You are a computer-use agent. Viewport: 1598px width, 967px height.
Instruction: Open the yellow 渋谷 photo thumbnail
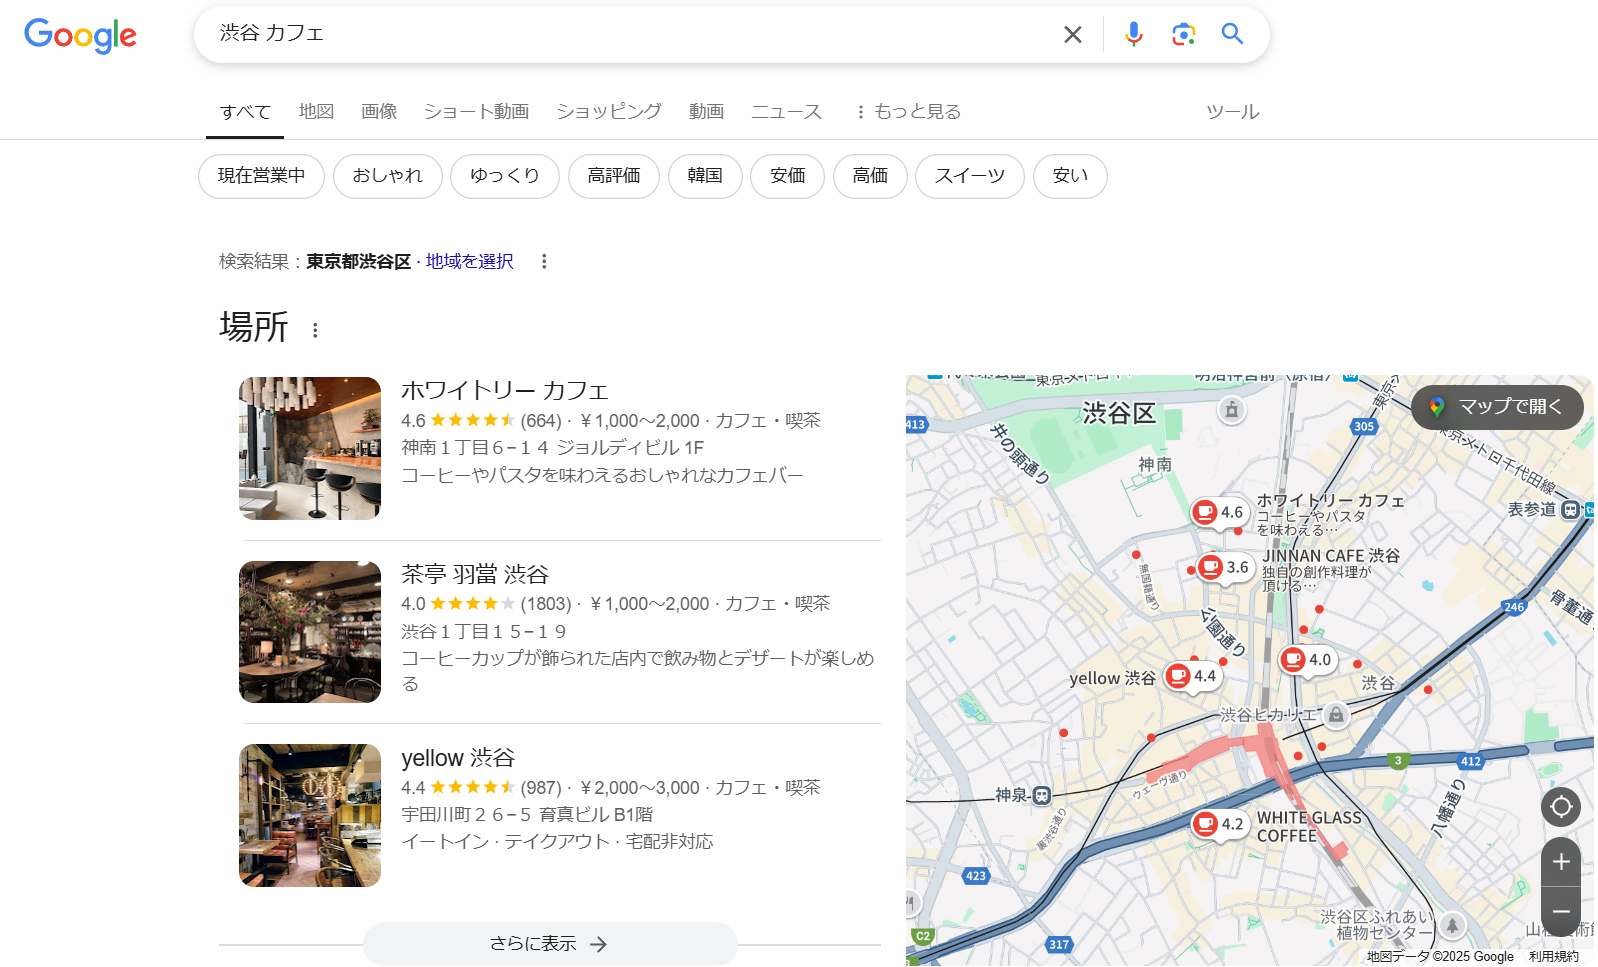pos(310,815)
